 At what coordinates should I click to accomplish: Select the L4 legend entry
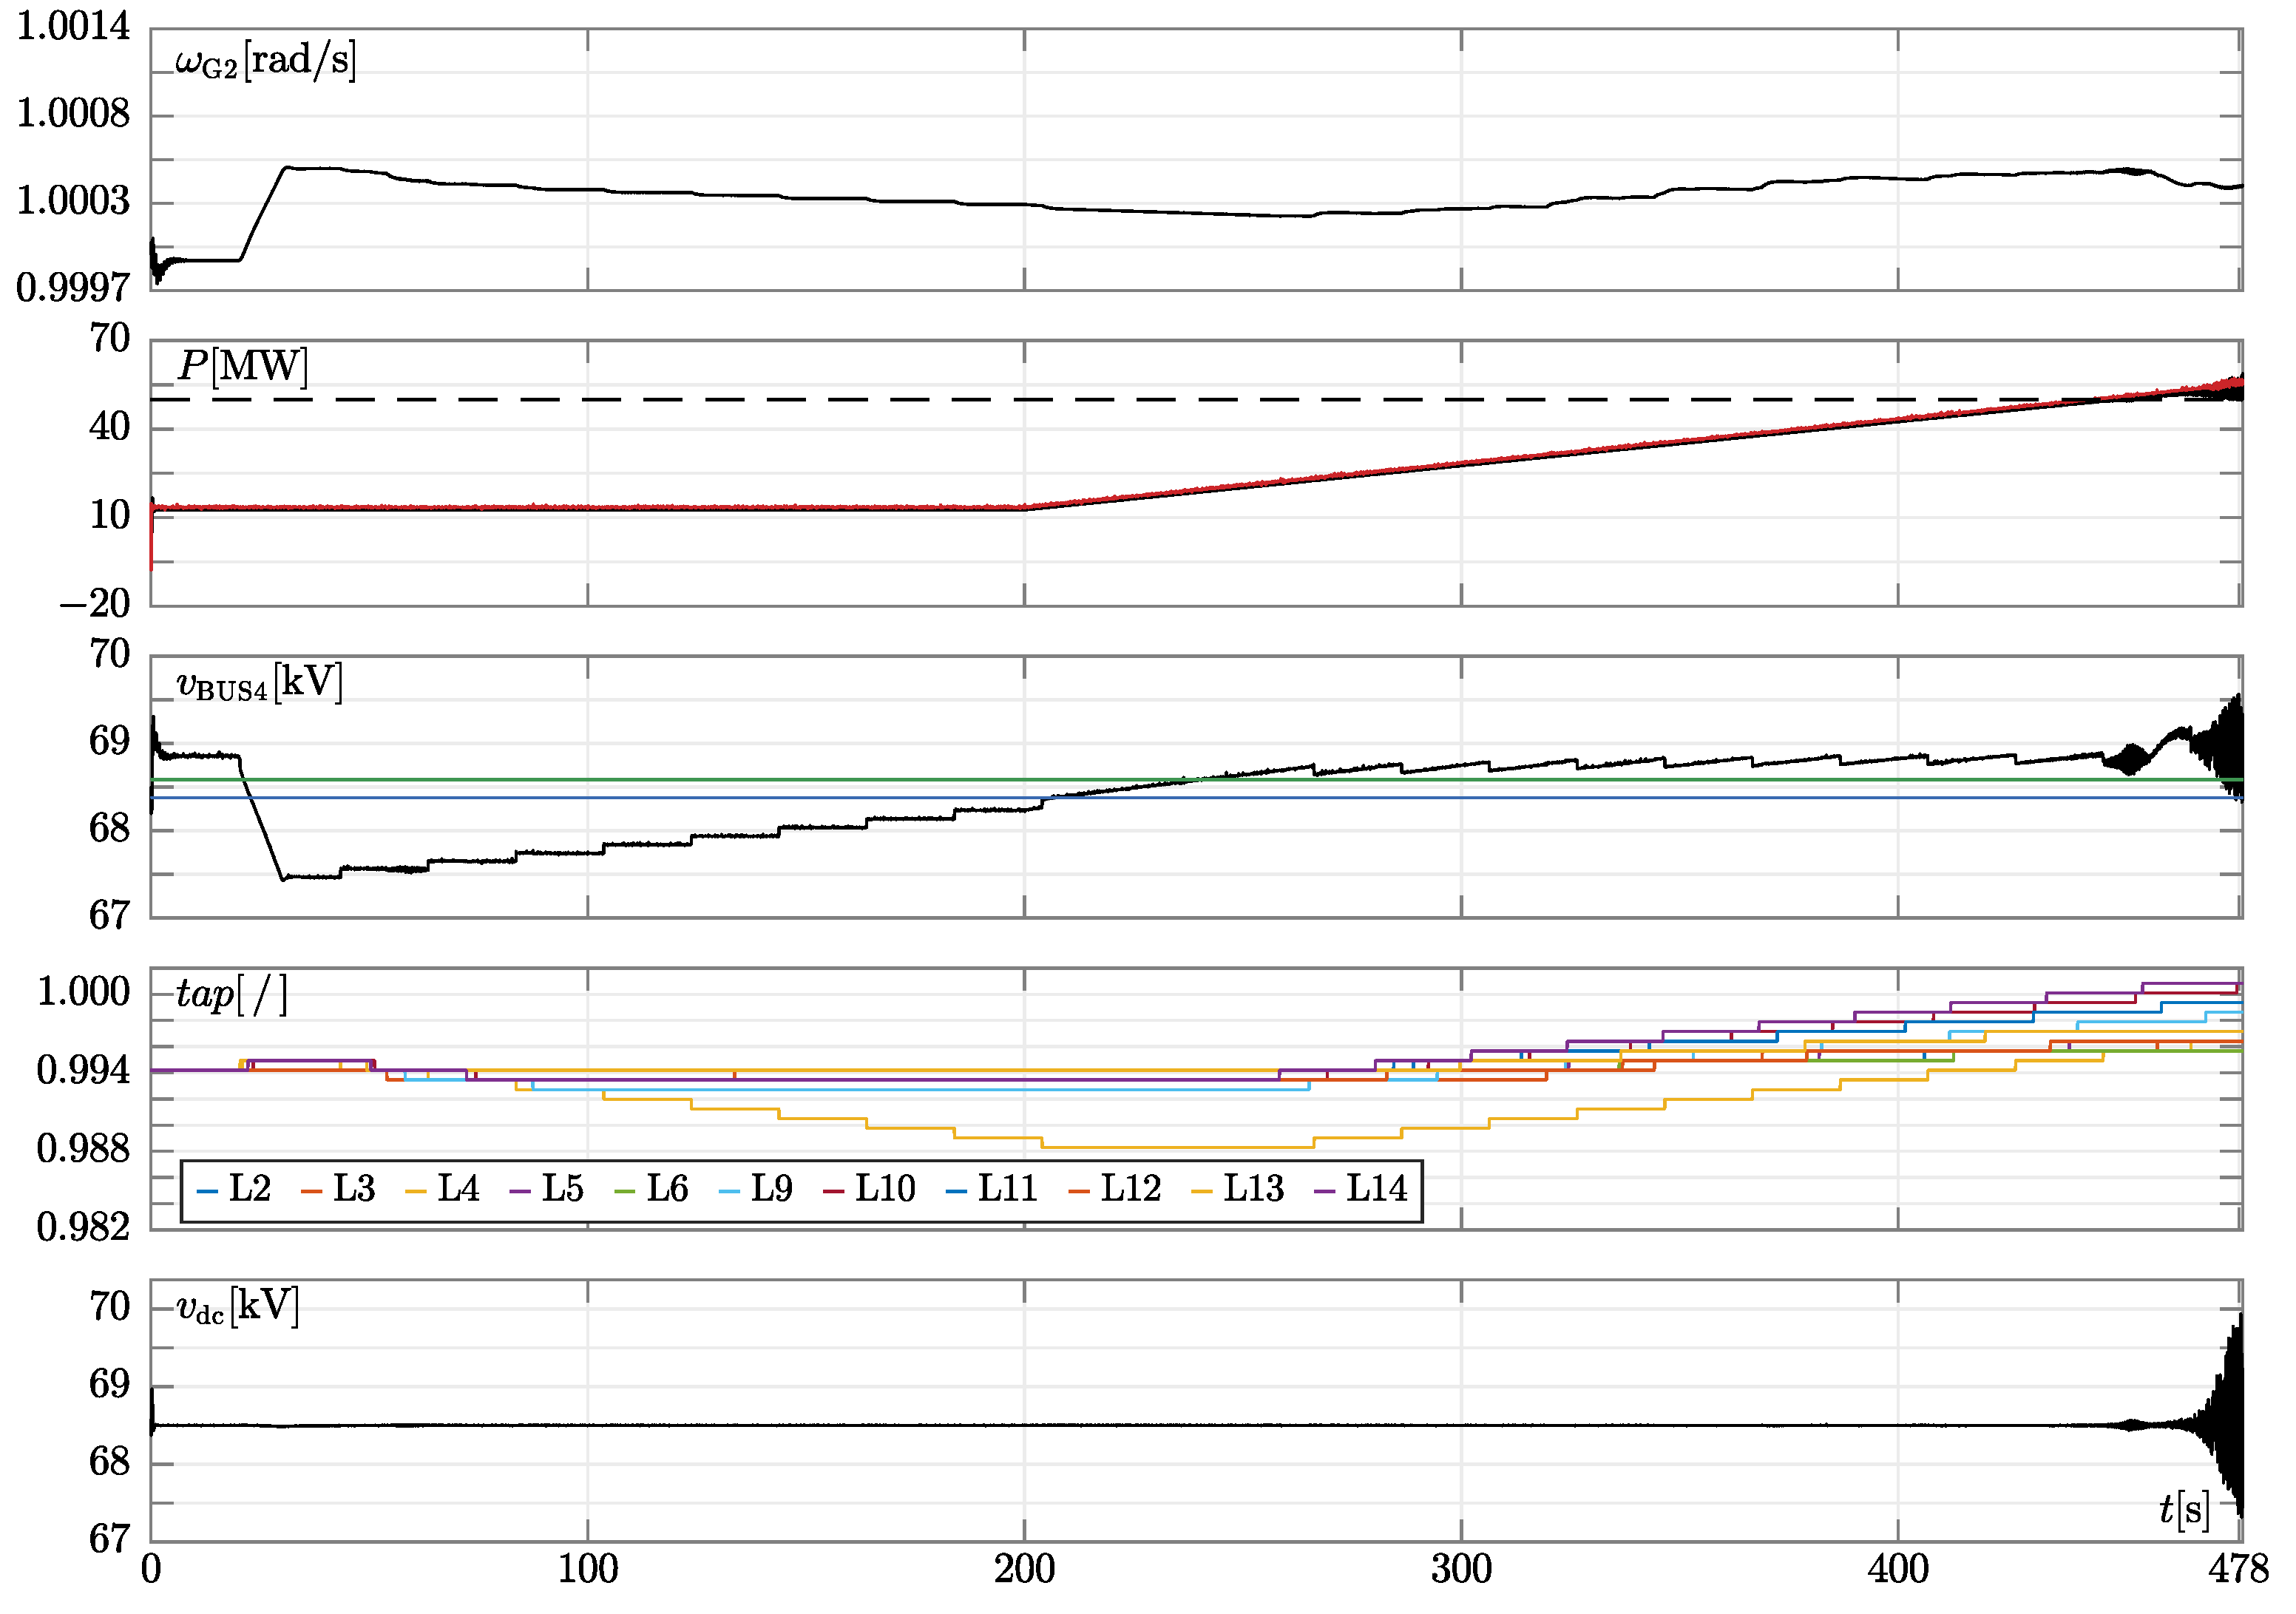coord(458,1188)
